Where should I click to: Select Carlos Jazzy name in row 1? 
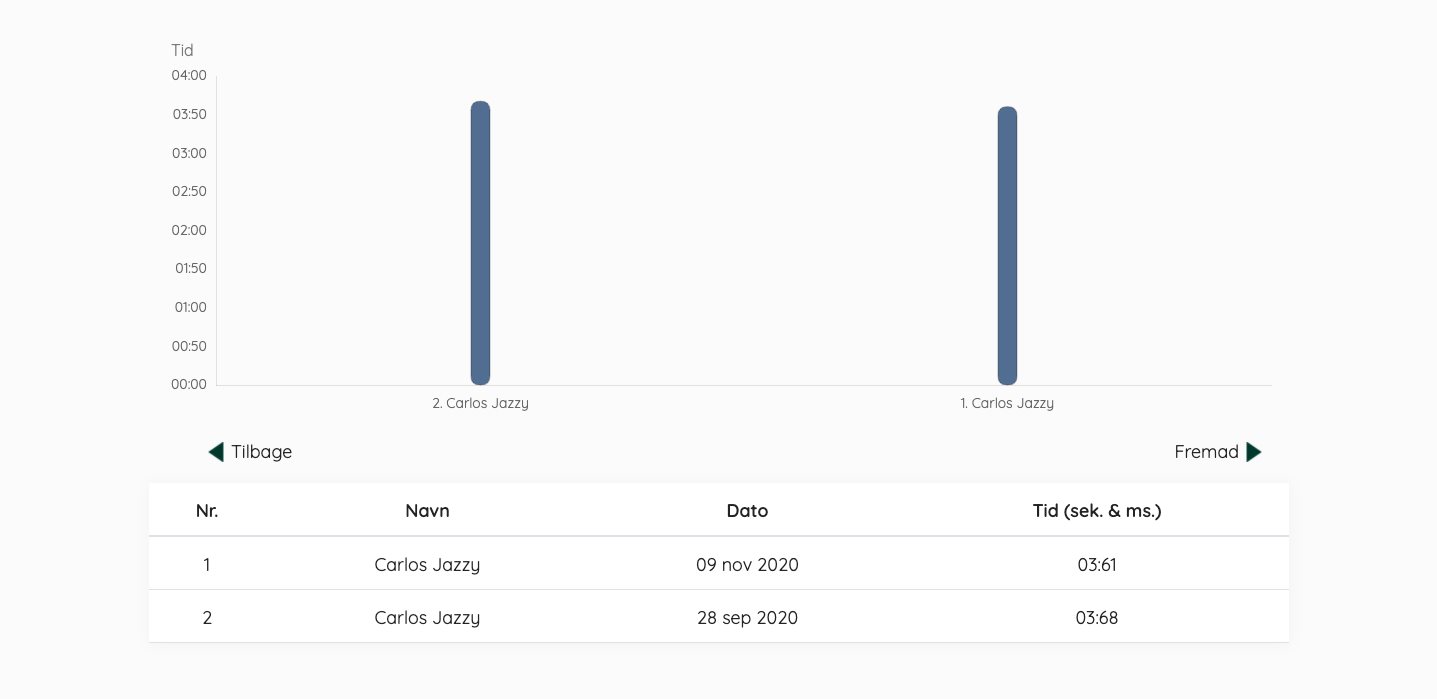click(427, 565)
